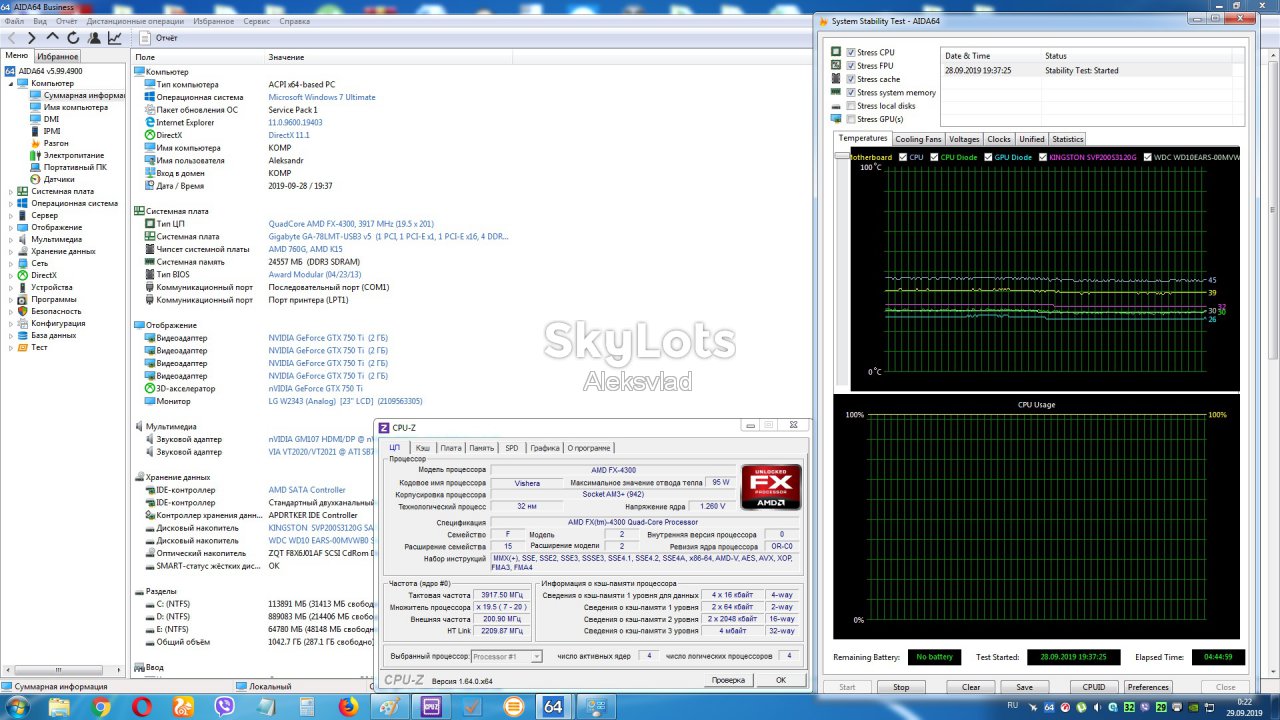This screenshot has height=720, width=1280.
Task: Open the graph/stability test toolbar icon
Action: pos(114,38)
